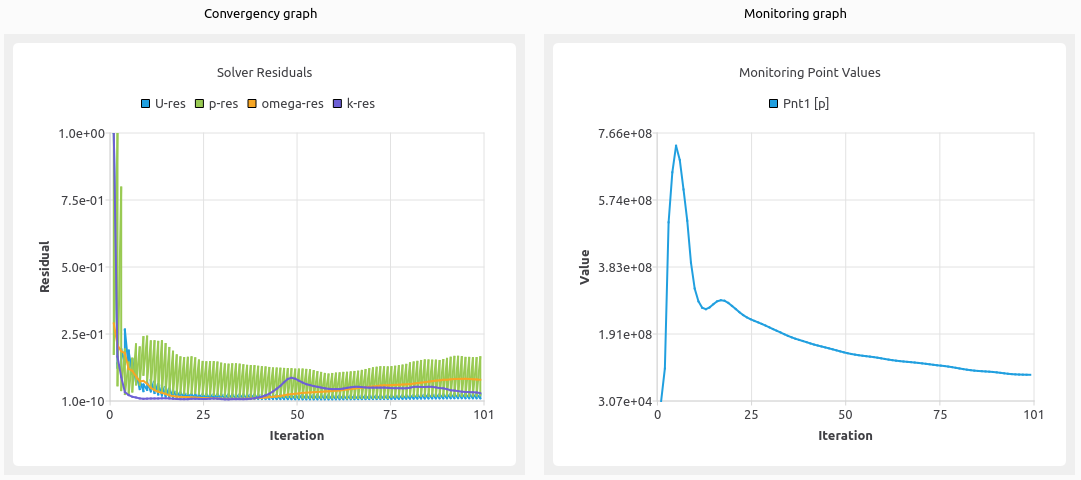1081x480 pixels.
Task: Click the green p-res legend swatch
Action: pos(200,104)
